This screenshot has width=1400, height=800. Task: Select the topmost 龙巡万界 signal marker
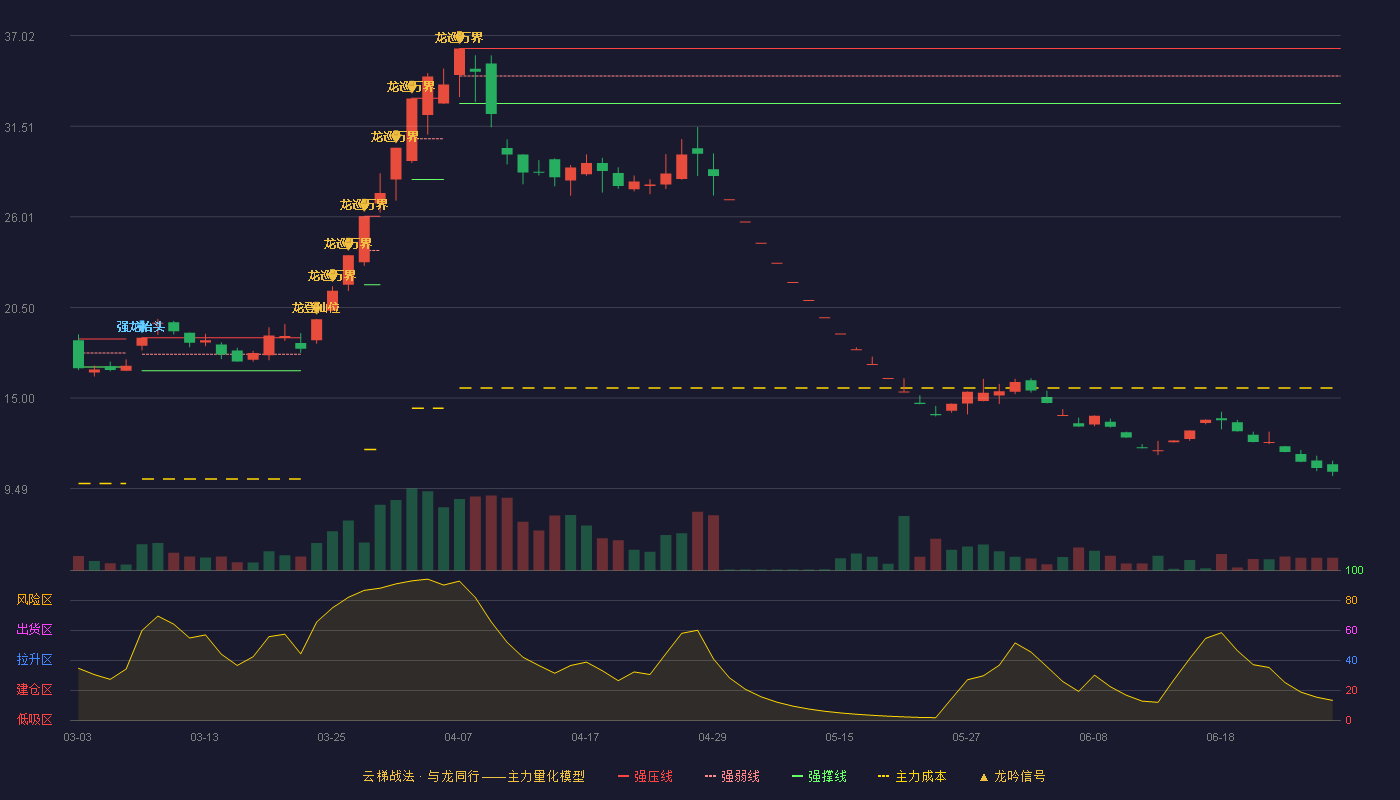pos(459,37)
